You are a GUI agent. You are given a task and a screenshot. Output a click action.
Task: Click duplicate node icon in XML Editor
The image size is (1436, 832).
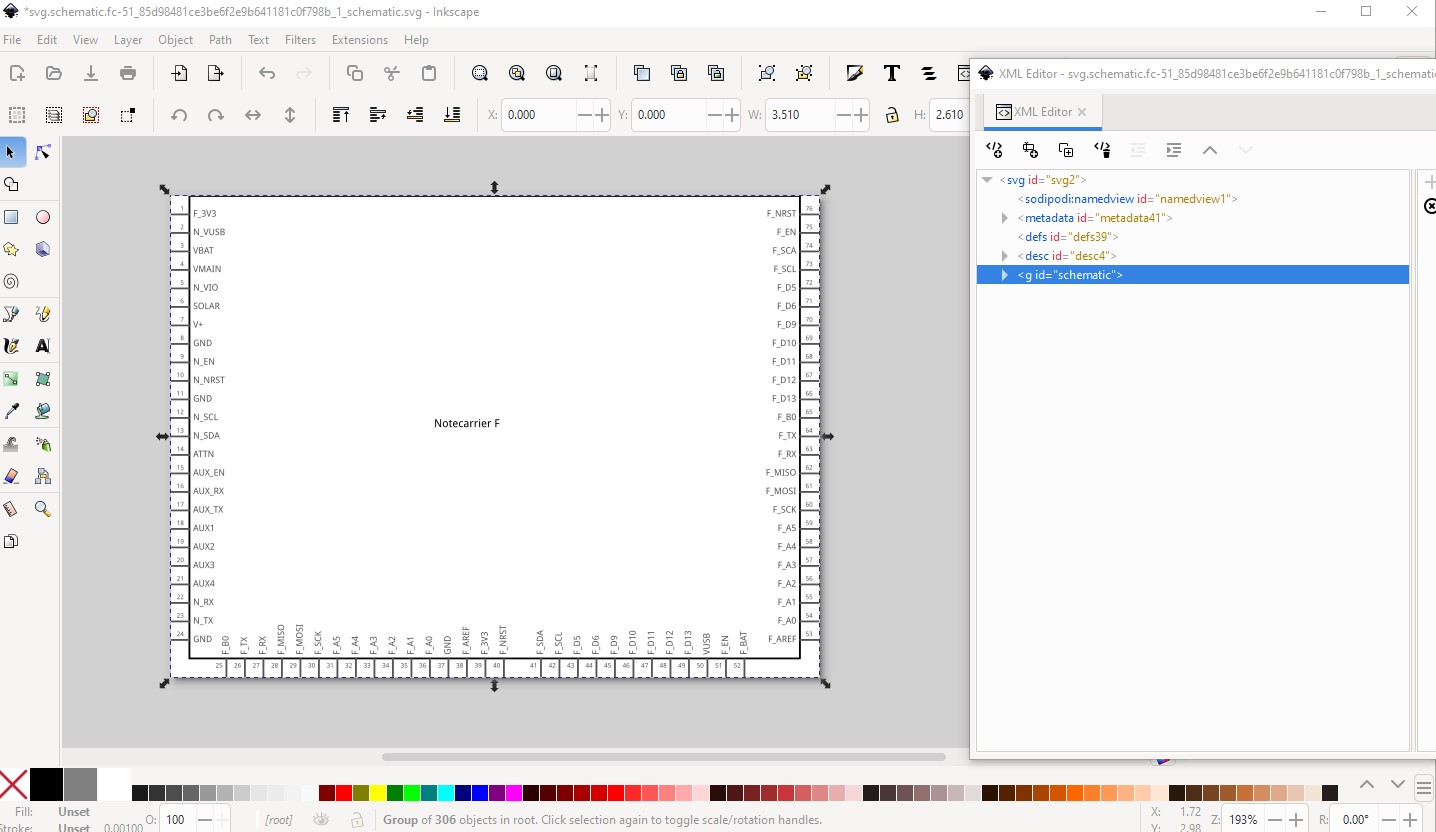tap(1066, 150)
